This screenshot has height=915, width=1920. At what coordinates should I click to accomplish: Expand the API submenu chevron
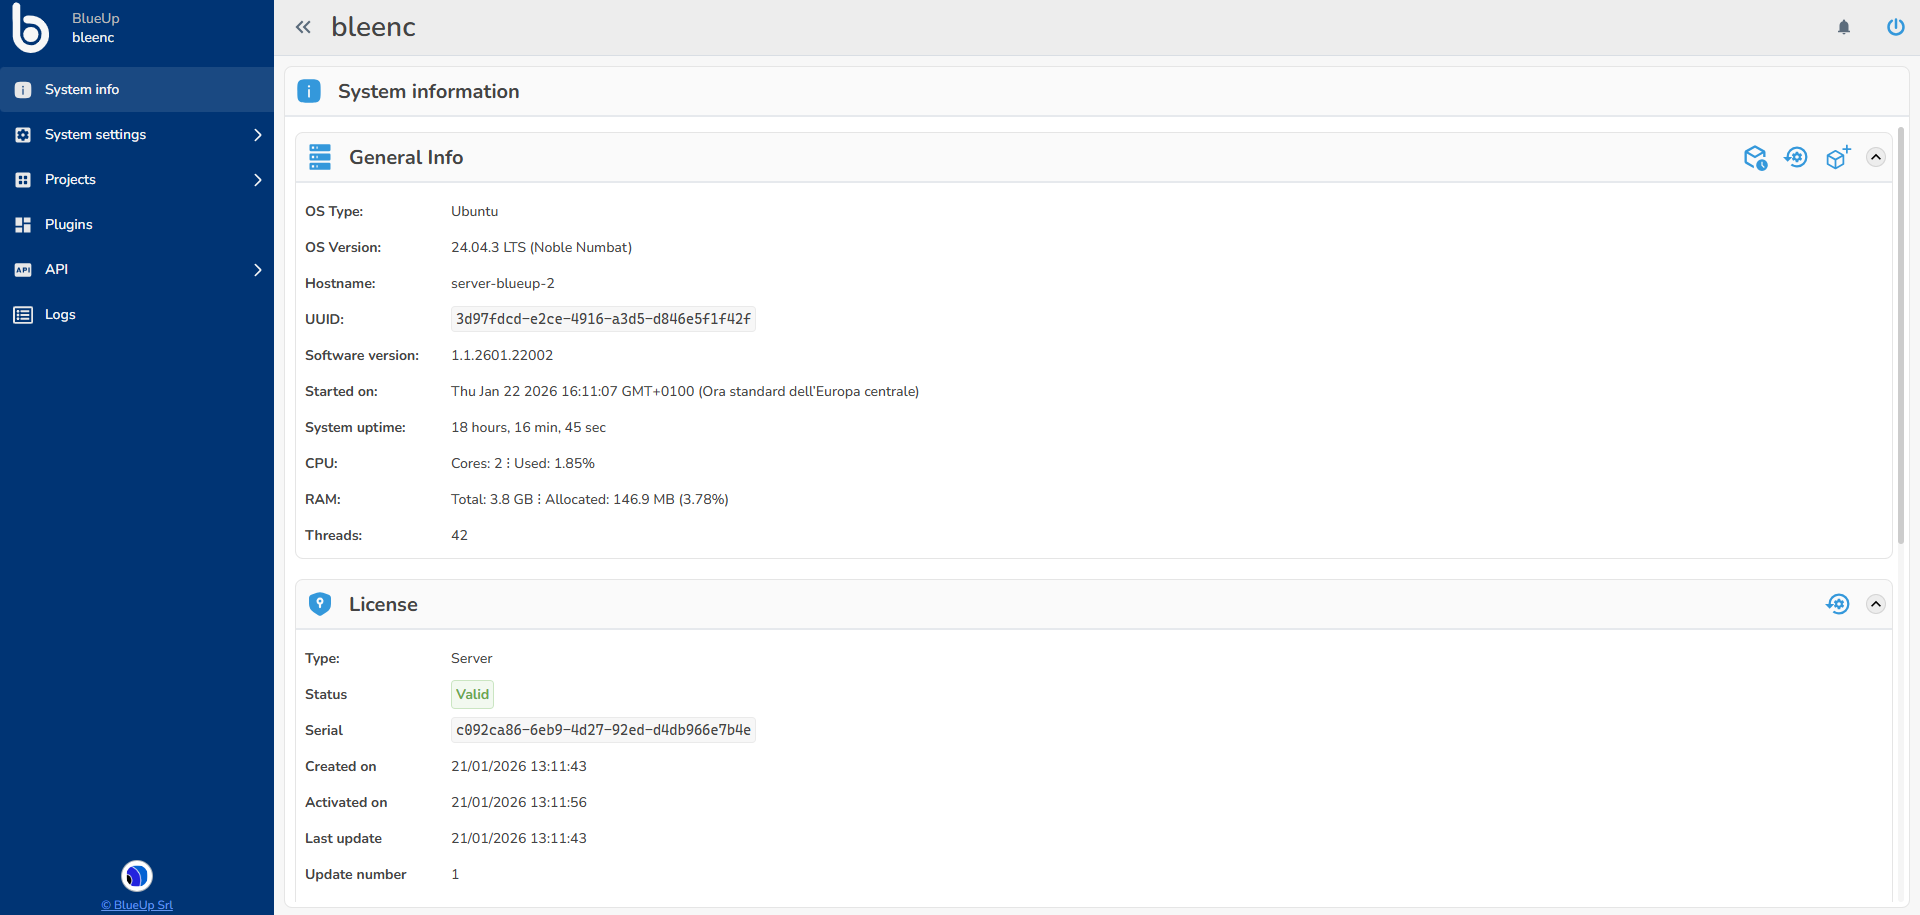[x=257, y=269]
